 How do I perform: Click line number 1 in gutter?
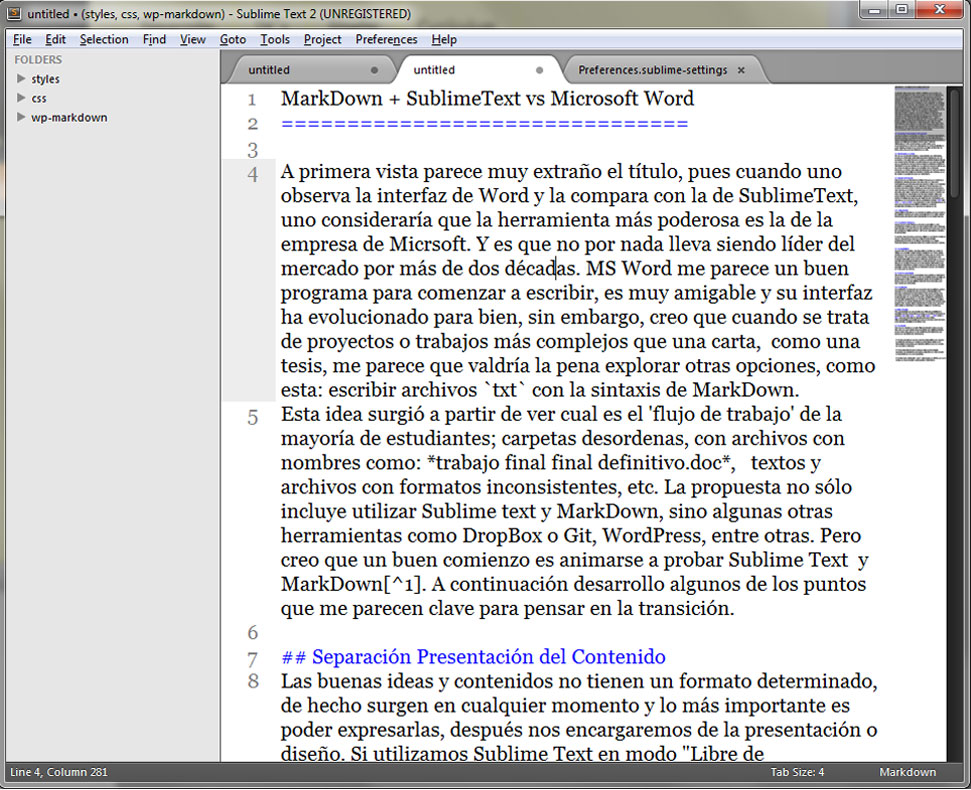point(252,100)
